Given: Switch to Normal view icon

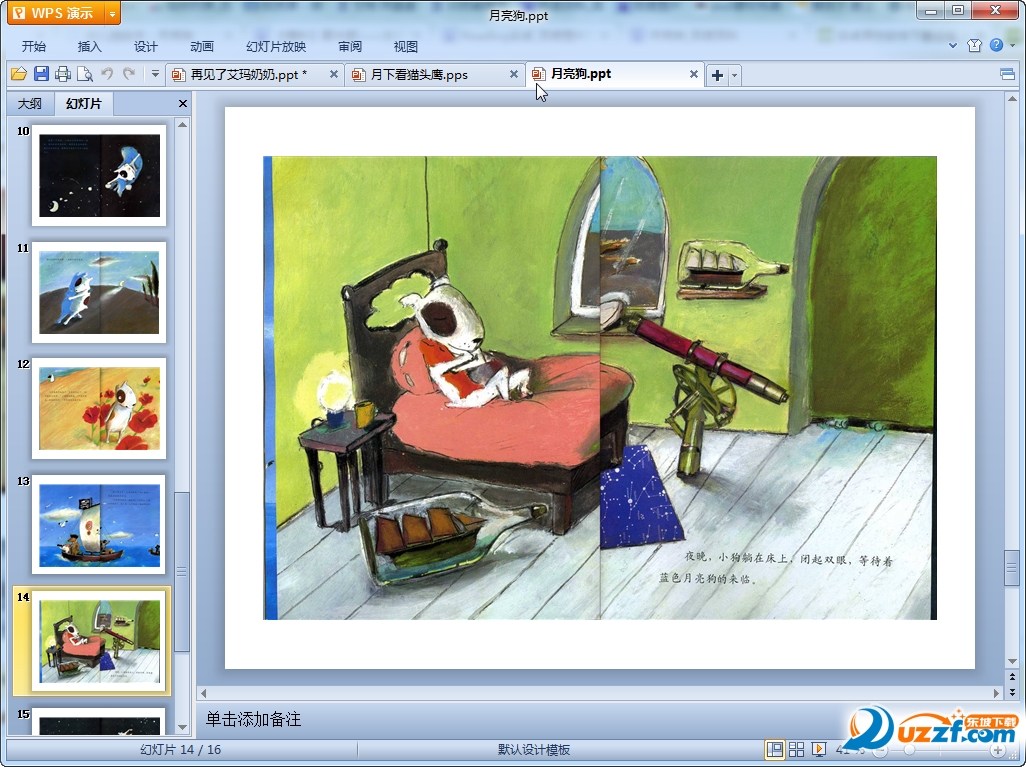Looking at the screenshot, I should (x=775, y=749).
